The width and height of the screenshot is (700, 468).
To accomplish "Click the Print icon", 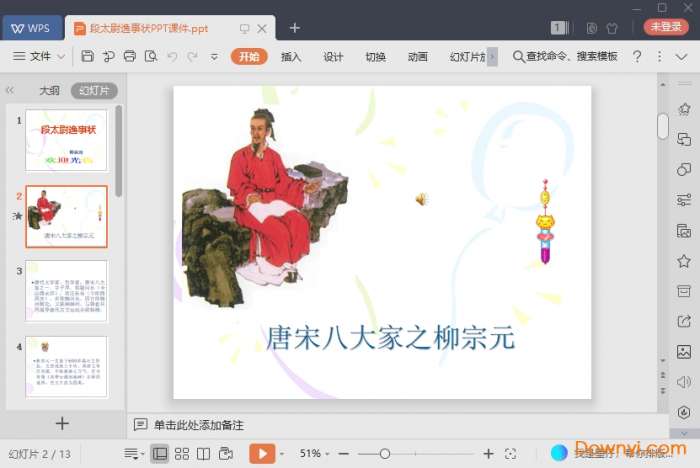I will [x=130, y=56].
